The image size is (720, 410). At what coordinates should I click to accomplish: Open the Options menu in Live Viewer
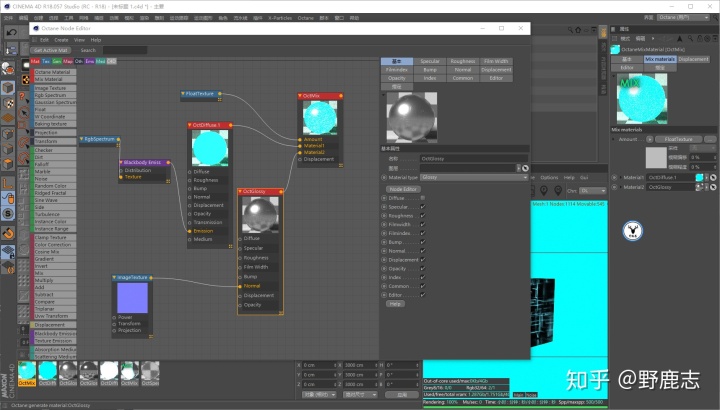(549, 177)
